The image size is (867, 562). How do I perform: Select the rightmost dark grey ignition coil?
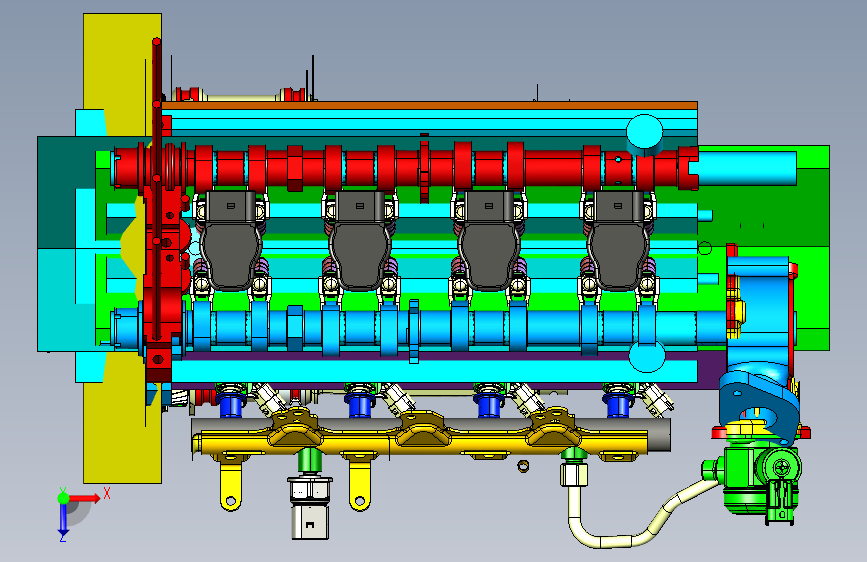[x=618, y=241]
